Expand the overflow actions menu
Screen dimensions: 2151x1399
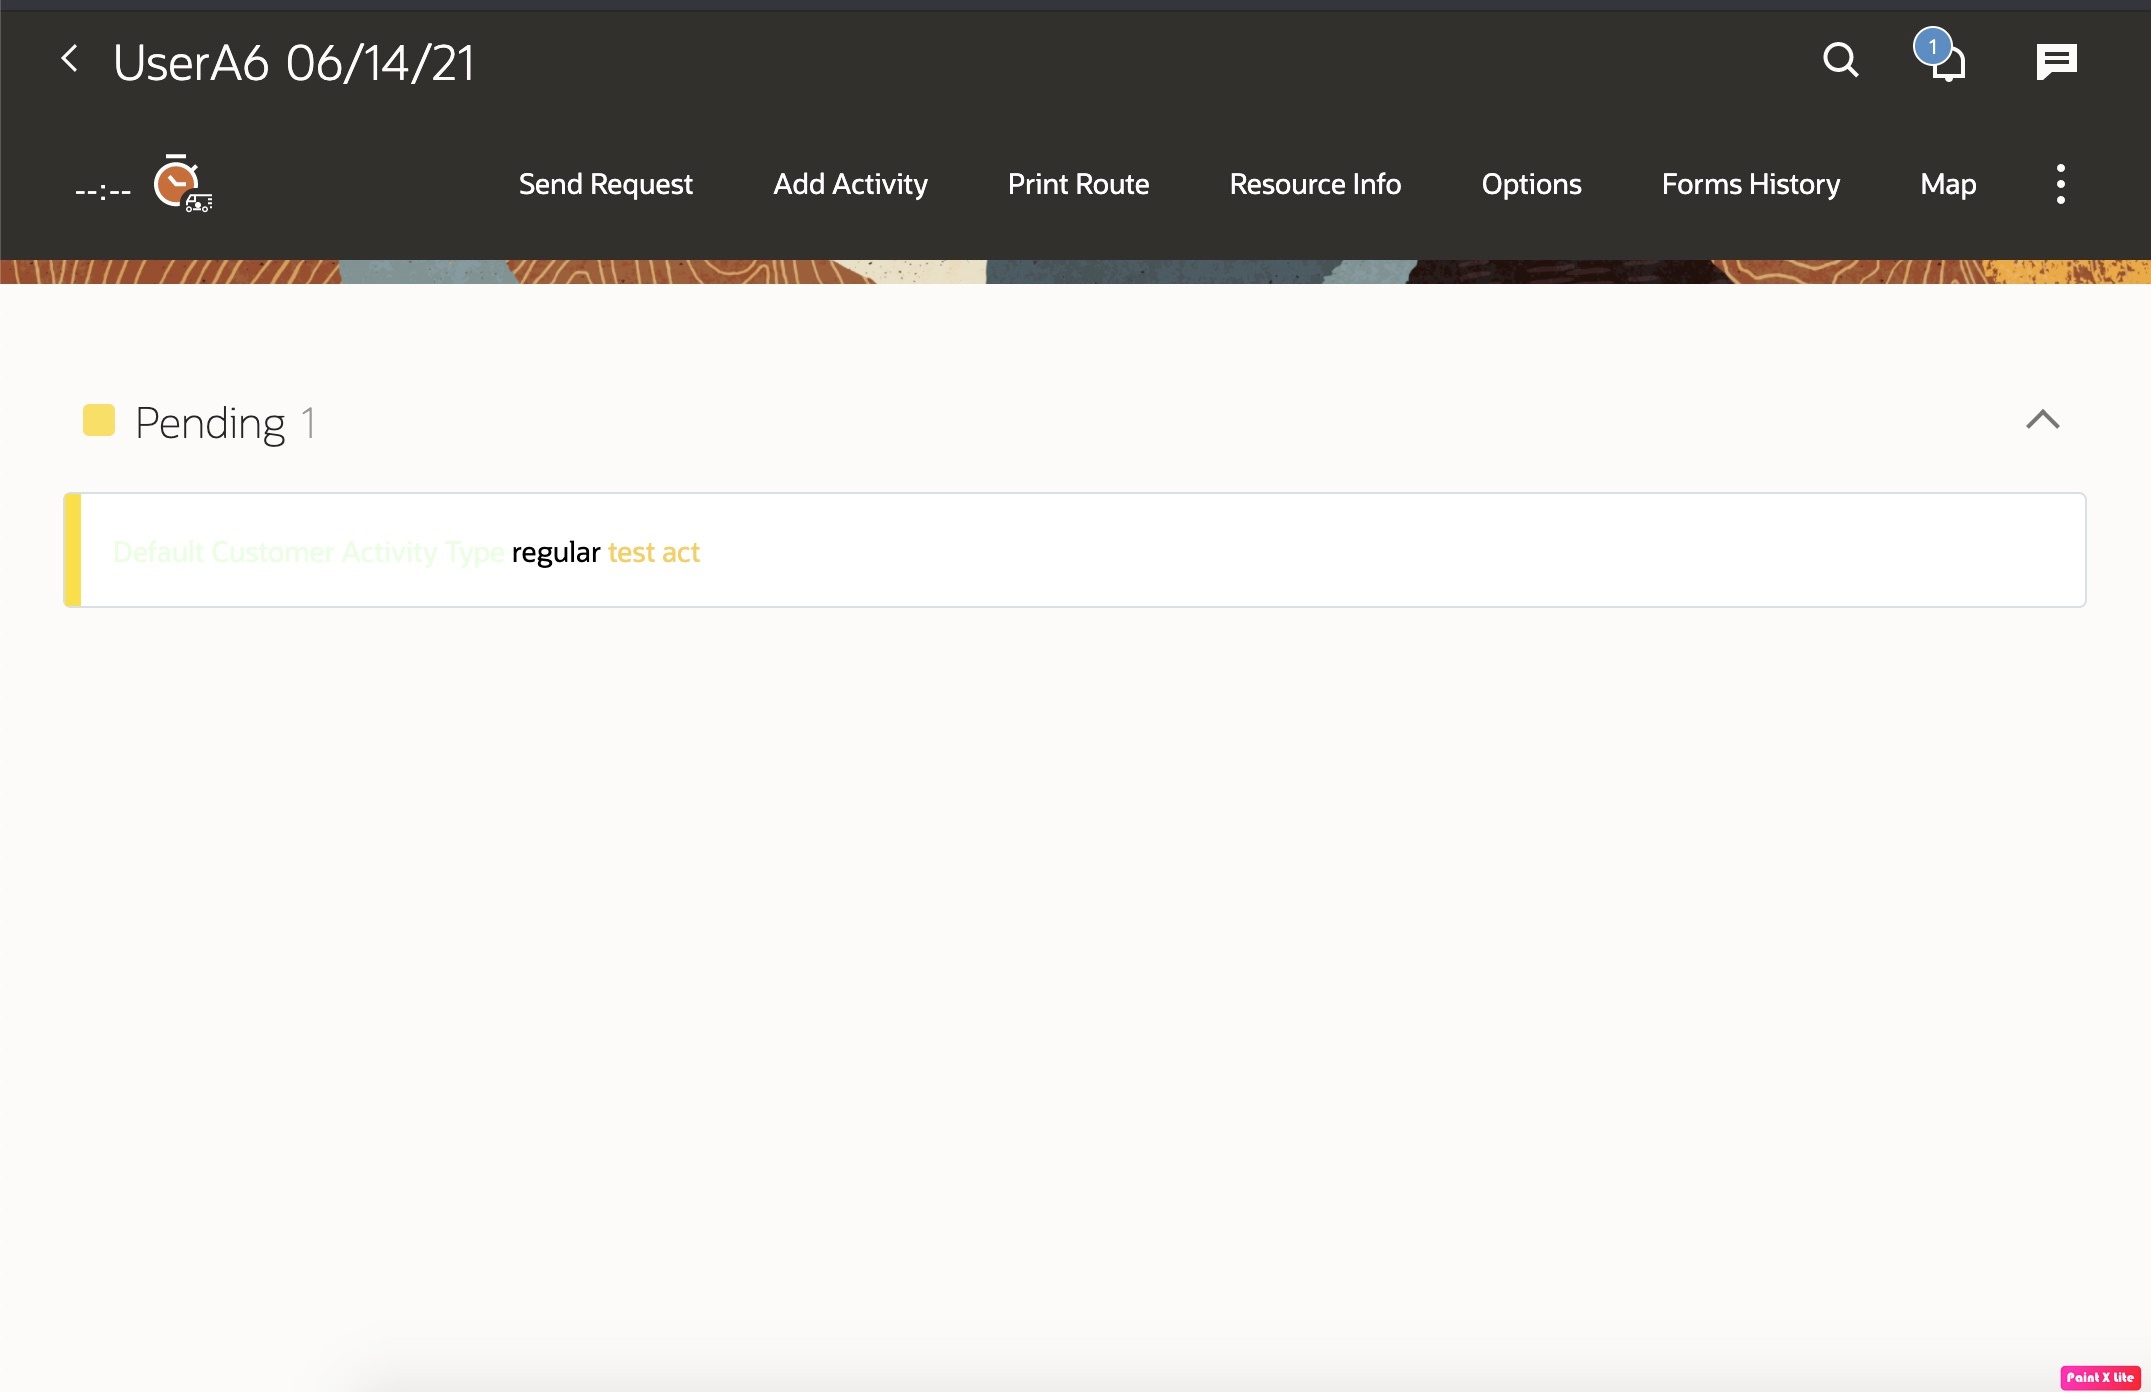coord(2060,183)
